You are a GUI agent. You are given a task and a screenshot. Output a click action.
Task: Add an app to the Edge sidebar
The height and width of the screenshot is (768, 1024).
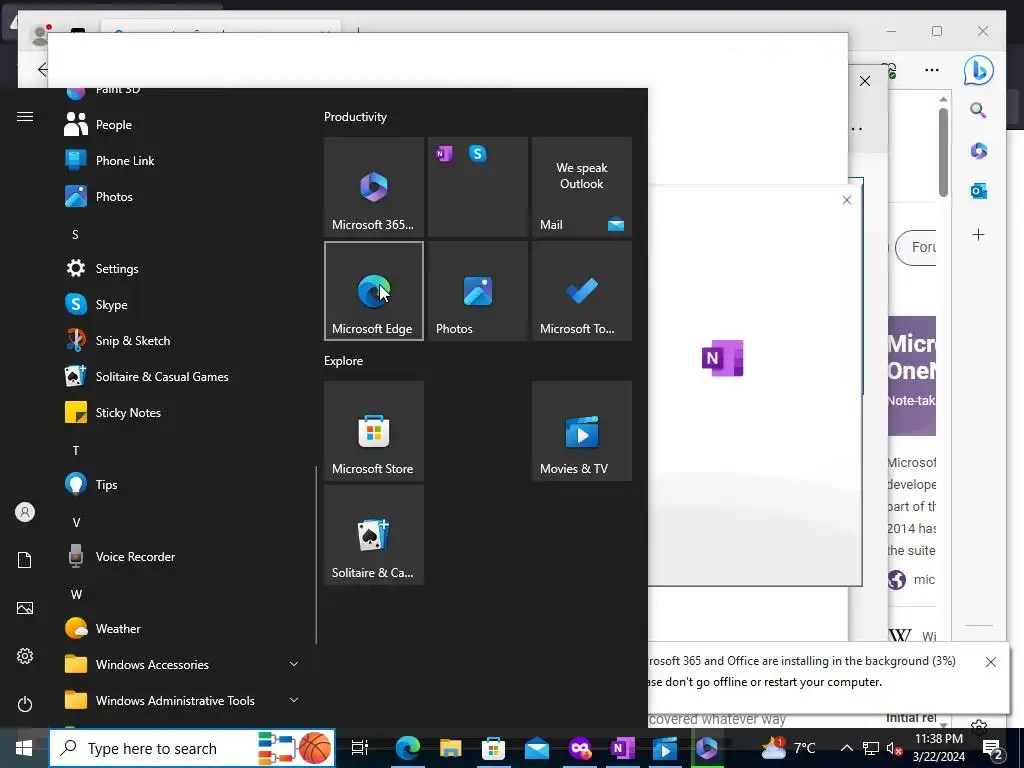(x=978, y=234)
